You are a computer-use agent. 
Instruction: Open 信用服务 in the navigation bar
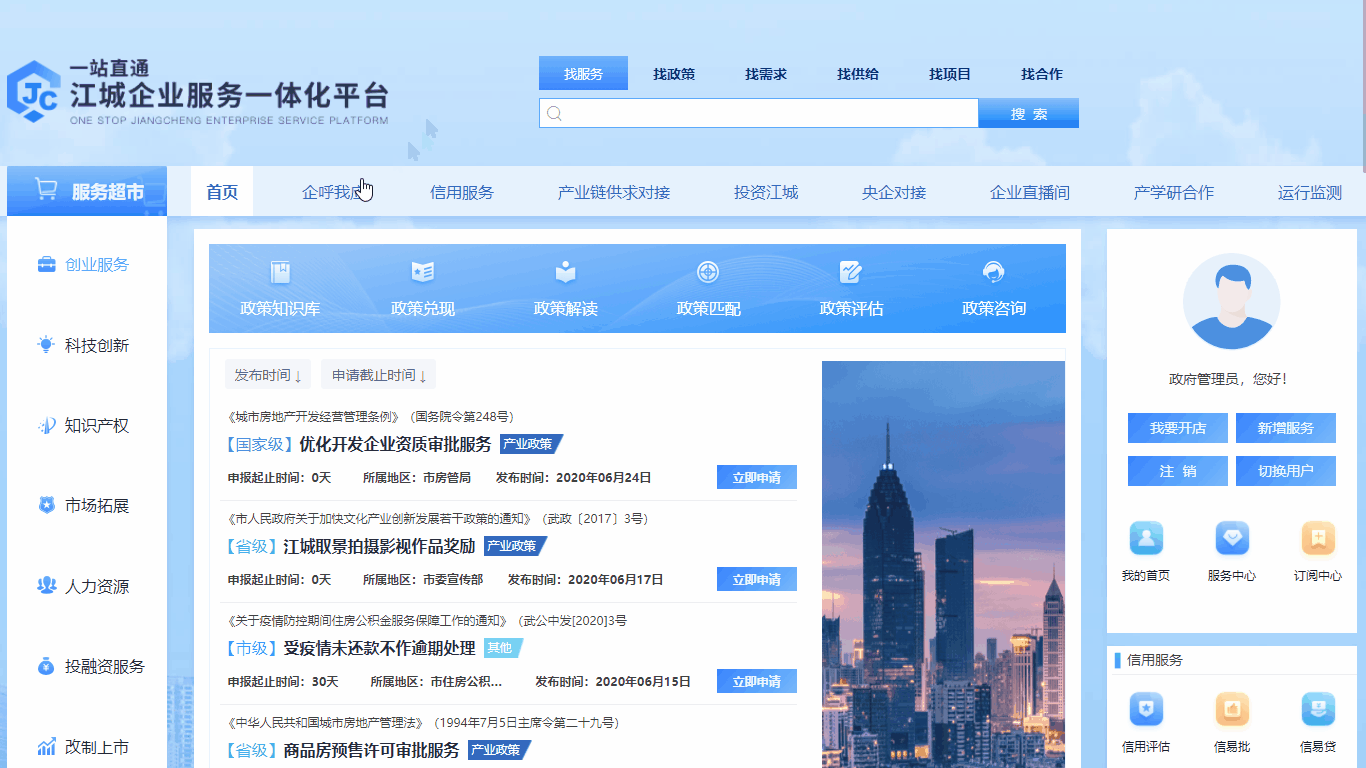click(462, 193)
